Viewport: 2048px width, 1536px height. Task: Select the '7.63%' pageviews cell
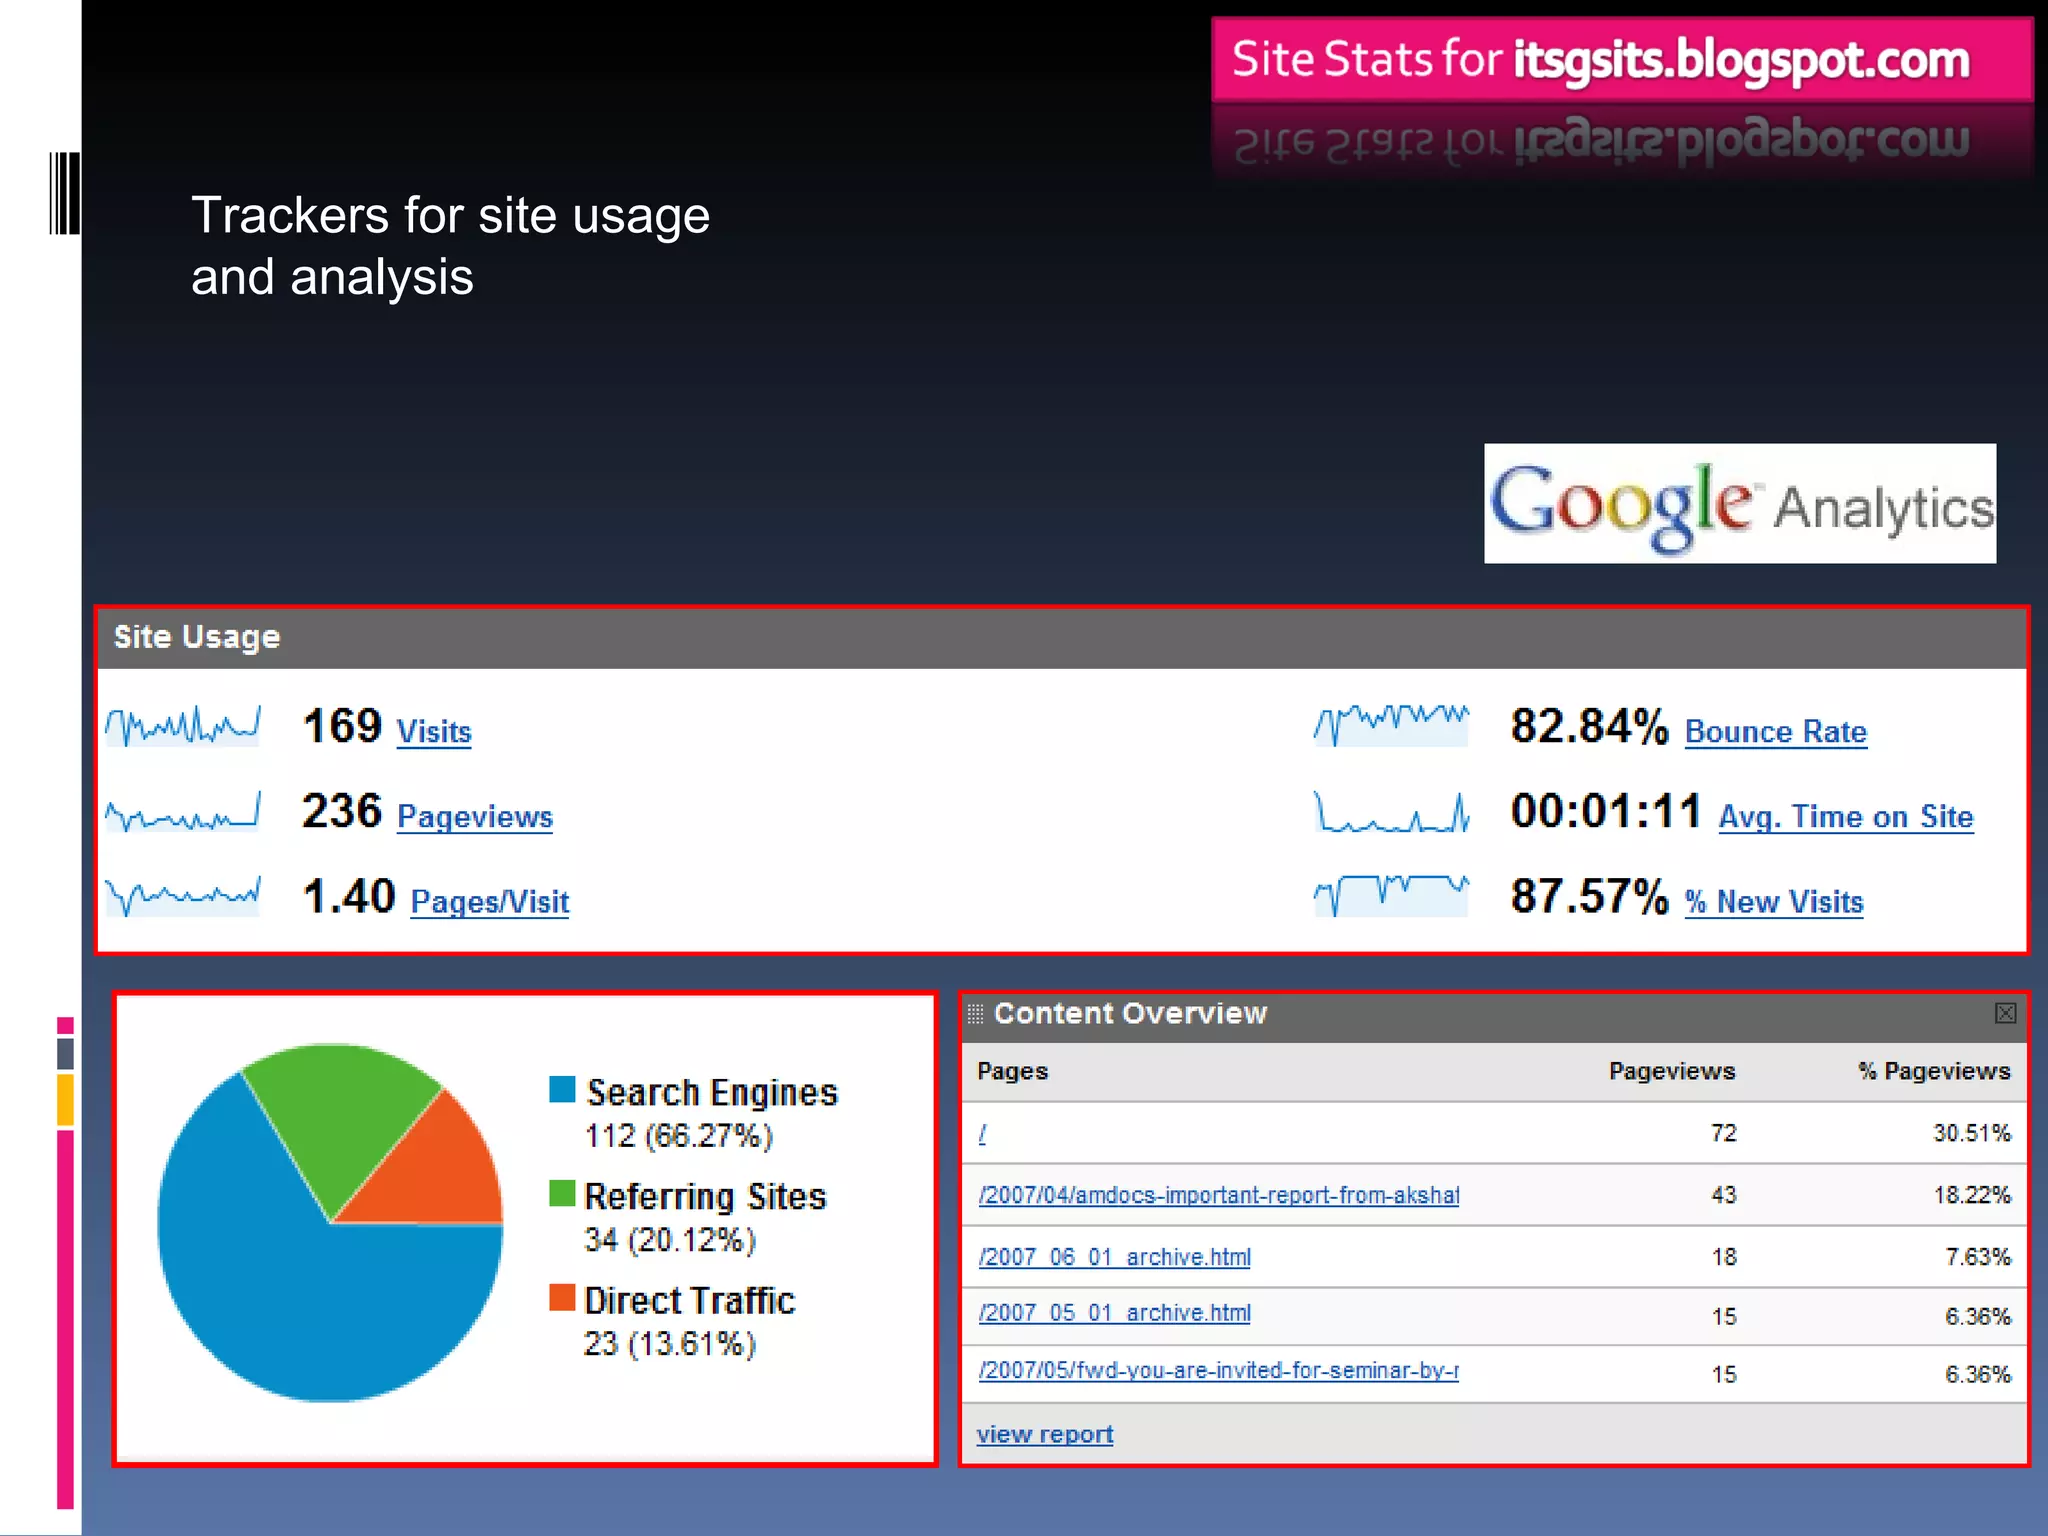coord(1977,1257)
